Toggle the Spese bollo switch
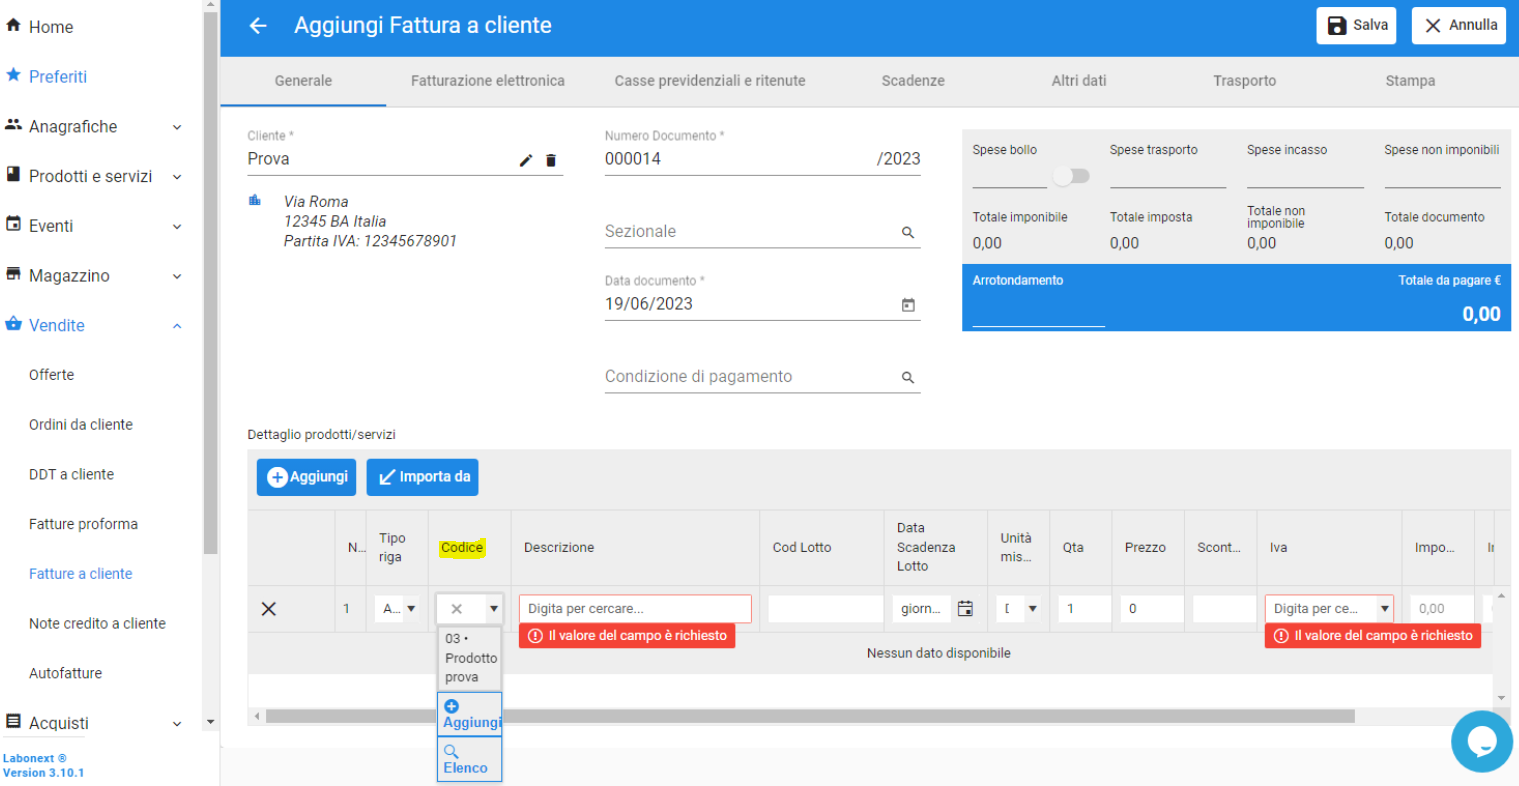The width and height of the screenshot is (1519, 786). 1070,176
